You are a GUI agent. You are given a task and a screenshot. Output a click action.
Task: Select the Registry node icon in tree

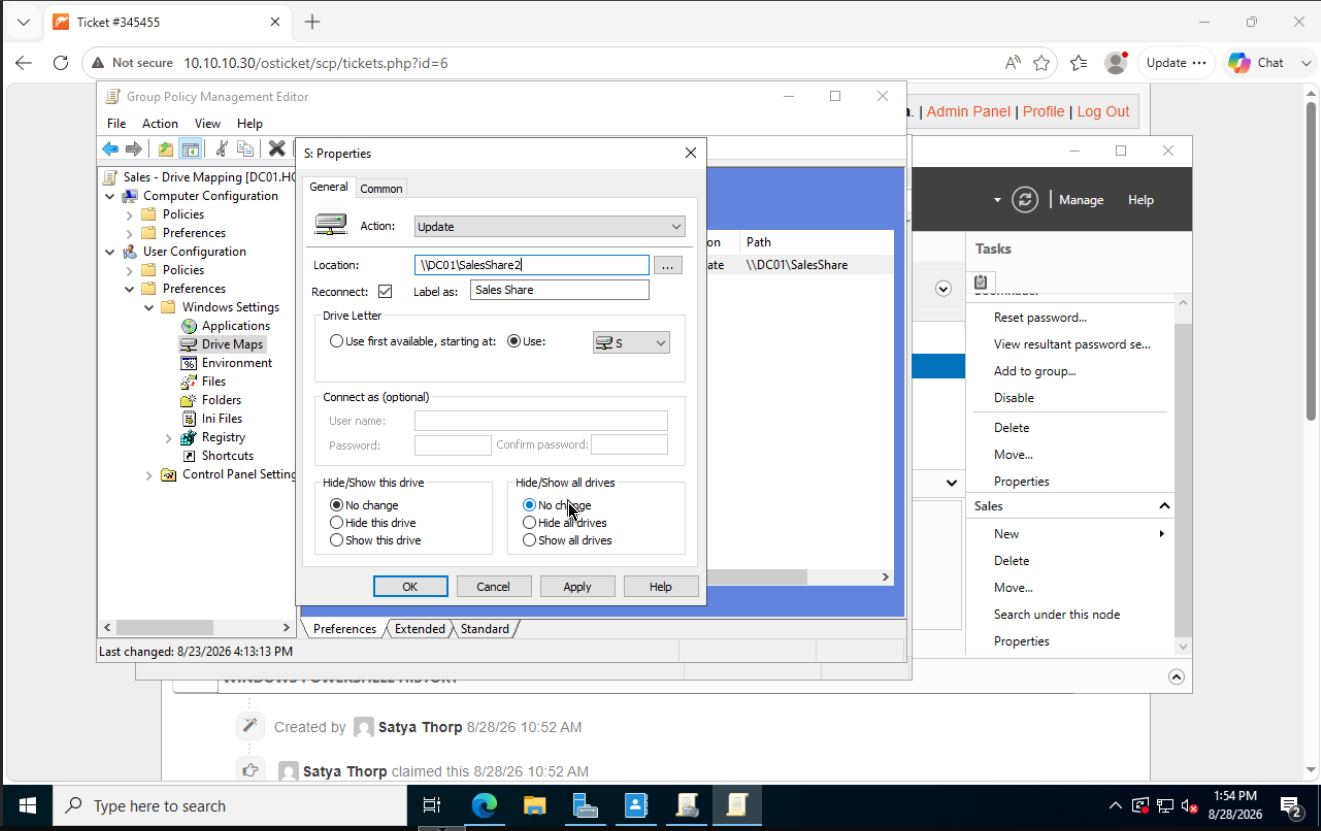click(188, 437)
